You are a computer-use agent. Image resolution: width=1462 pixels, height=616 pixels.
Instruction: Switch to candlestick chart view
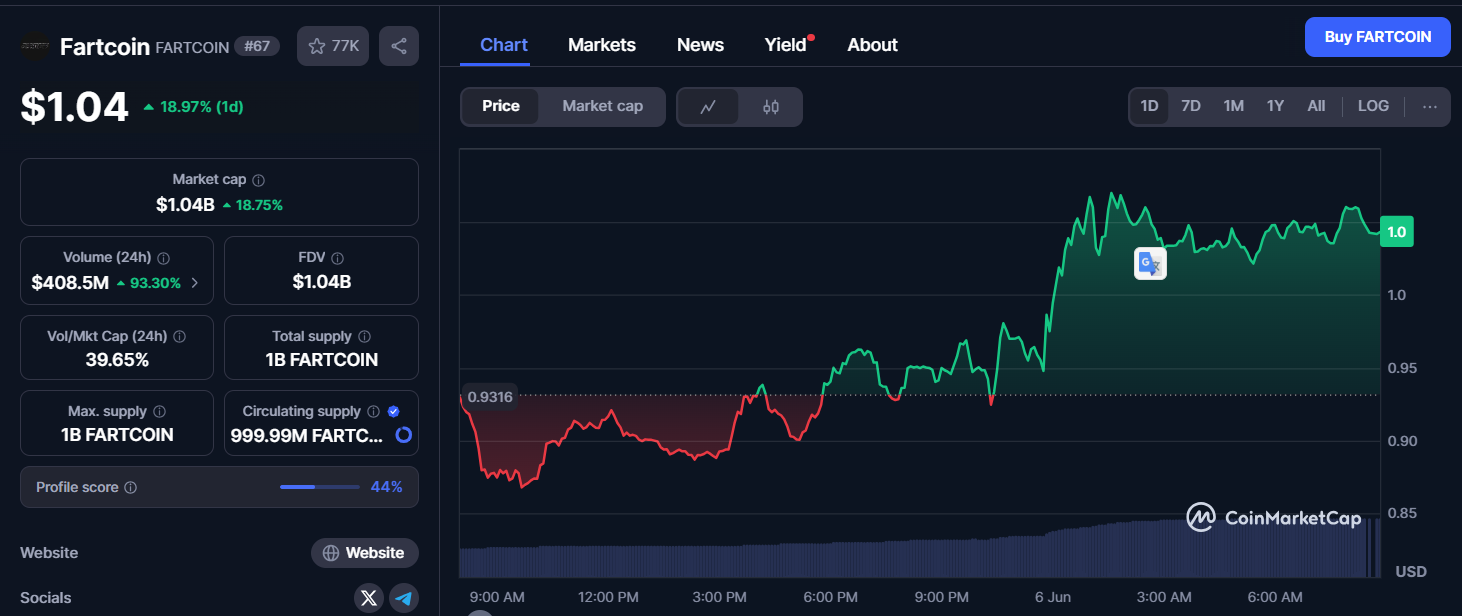pyautogui.click(x=769, y=106)
